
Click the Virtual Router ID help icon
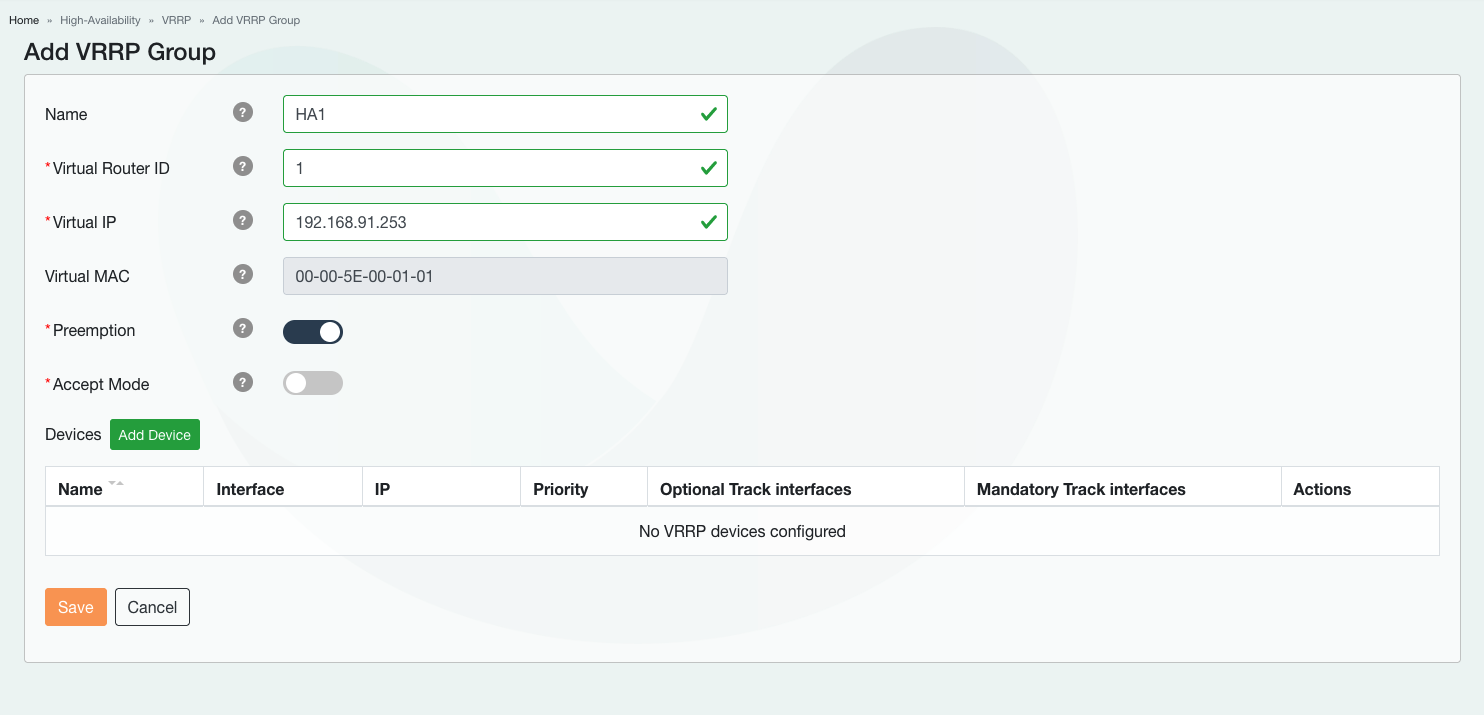click(x=243, y=166)
